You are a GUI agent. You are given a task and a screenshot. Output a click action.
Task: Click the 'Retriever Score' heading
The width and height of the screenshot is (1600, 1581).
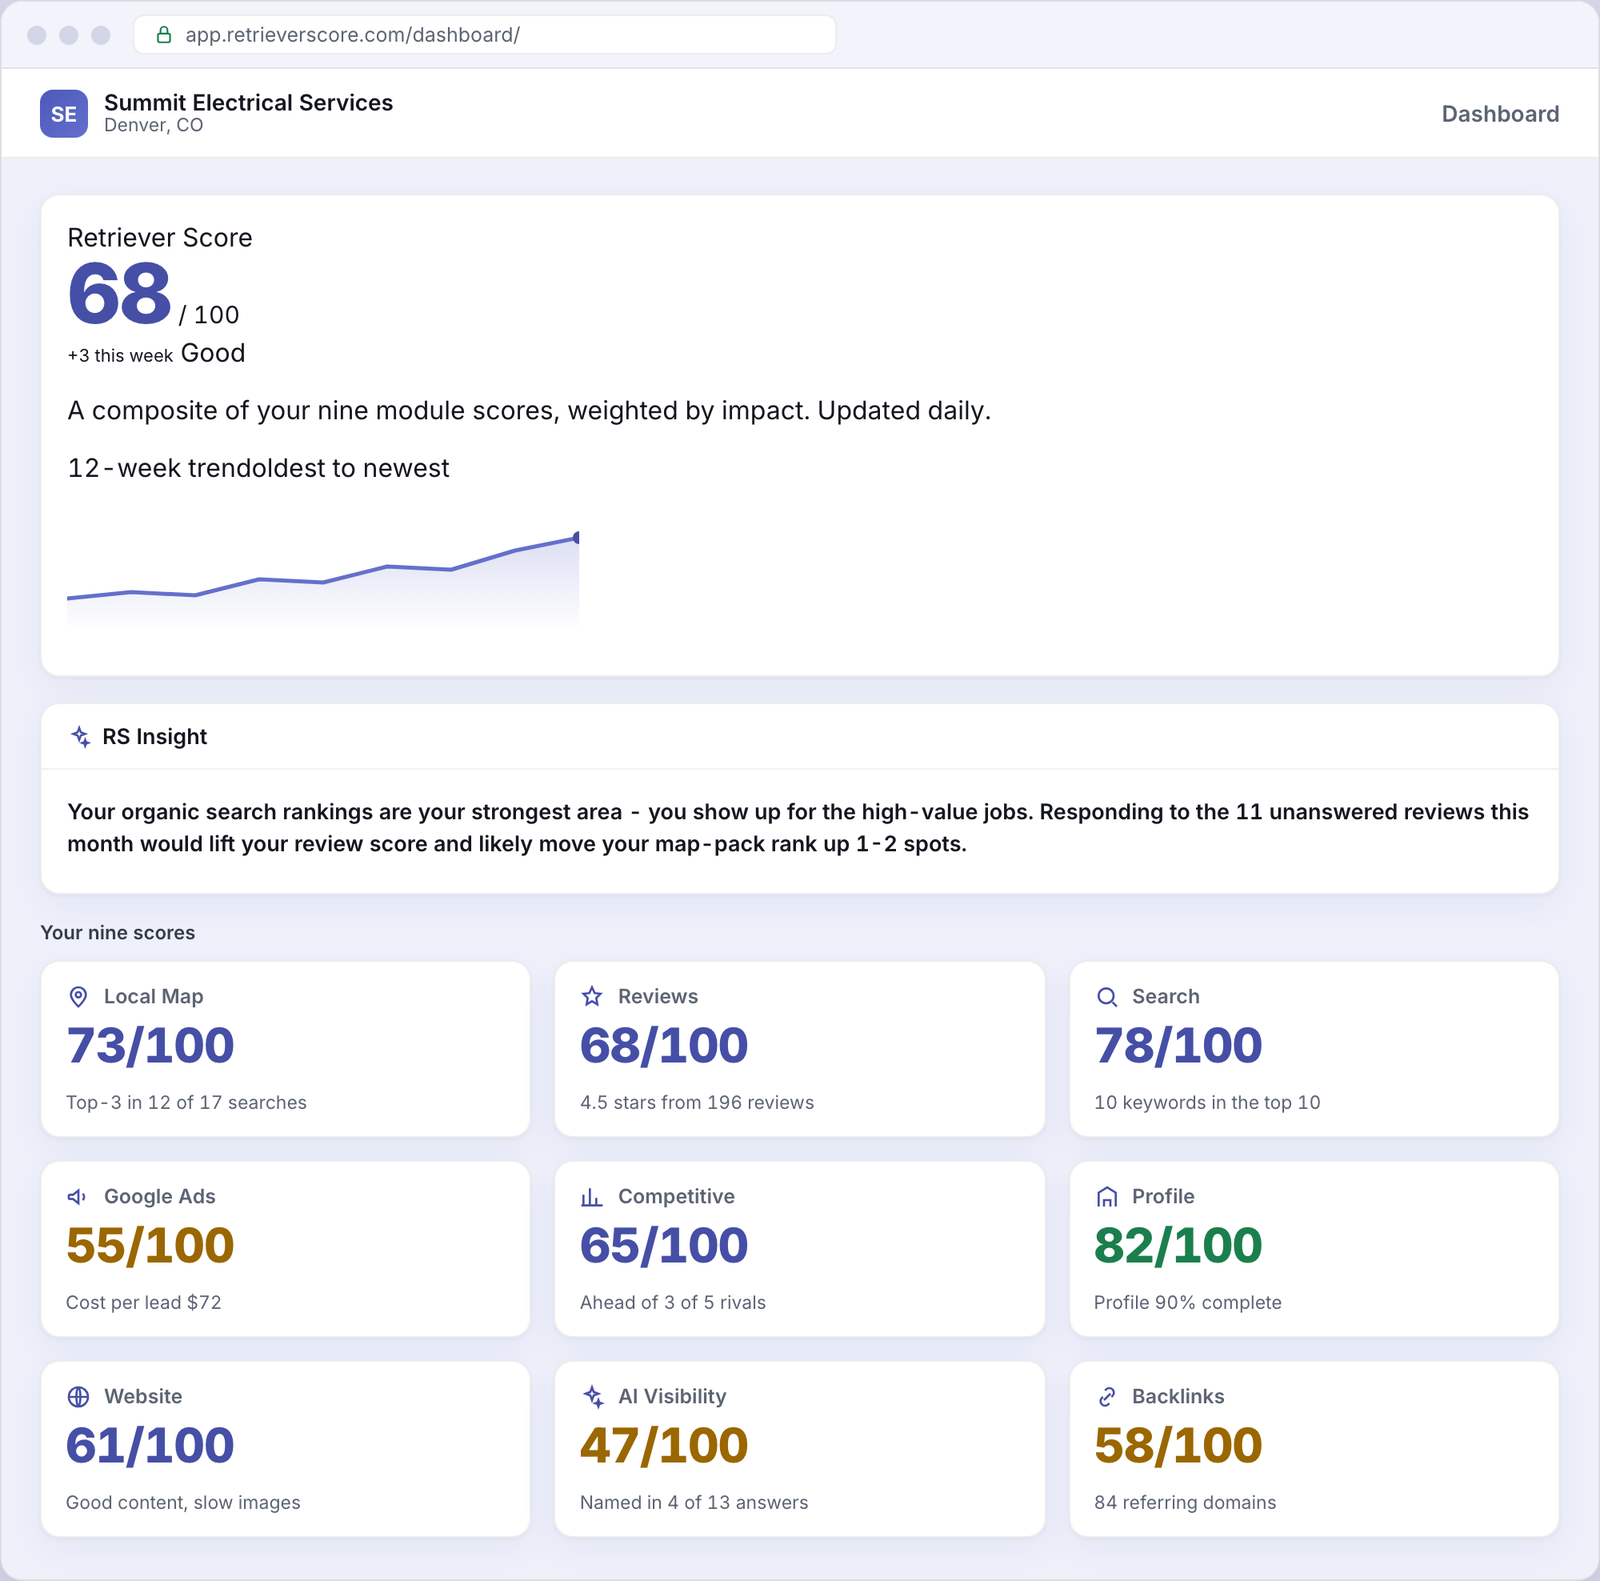160,238
